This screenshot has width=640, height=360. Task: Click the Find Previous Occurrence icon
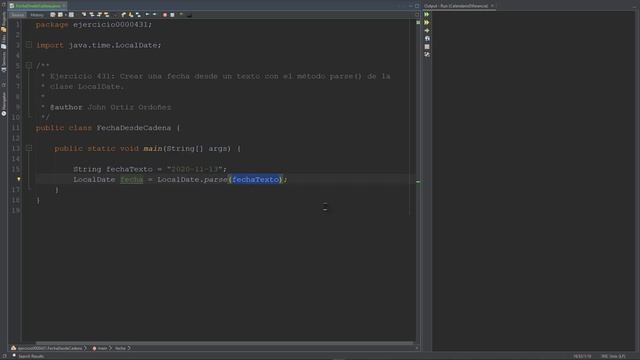coord(91,15)
